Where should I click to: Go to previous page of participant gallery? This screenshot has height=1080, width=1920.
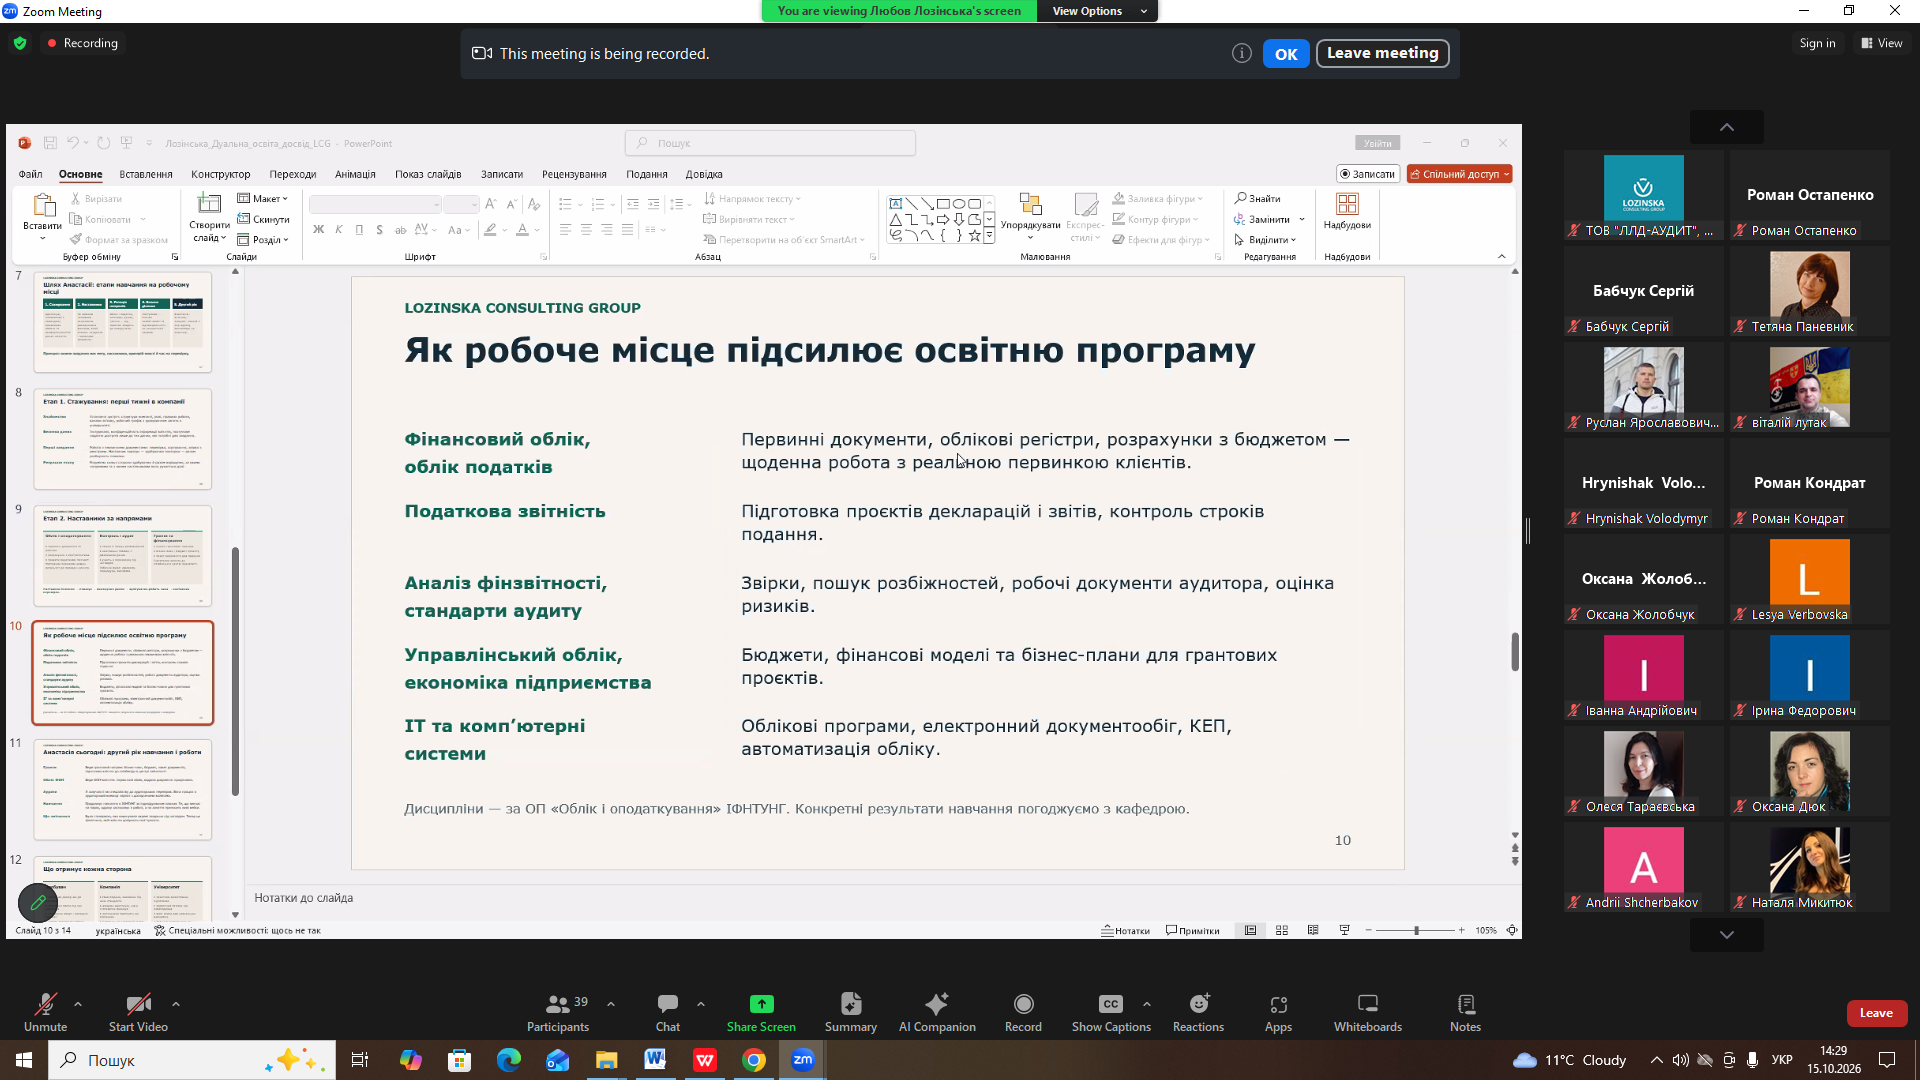(x=1727, y=127)
